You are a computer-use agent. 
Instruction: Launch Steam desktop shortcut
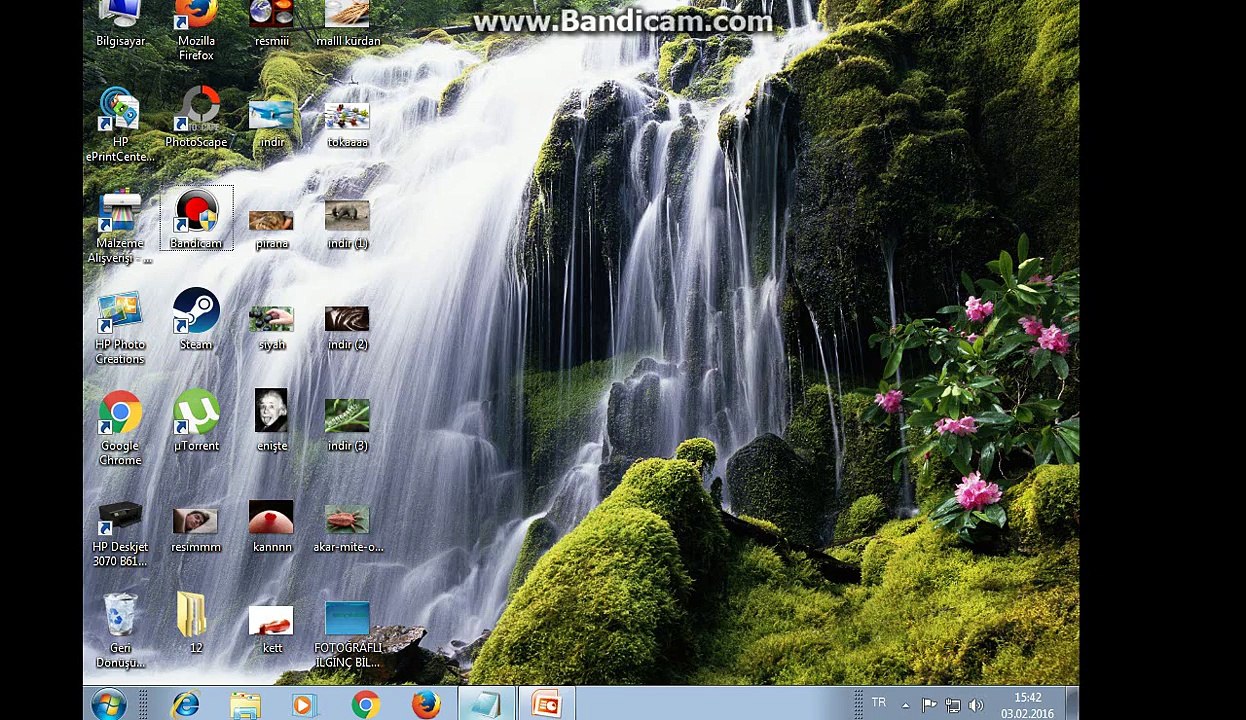196,320
